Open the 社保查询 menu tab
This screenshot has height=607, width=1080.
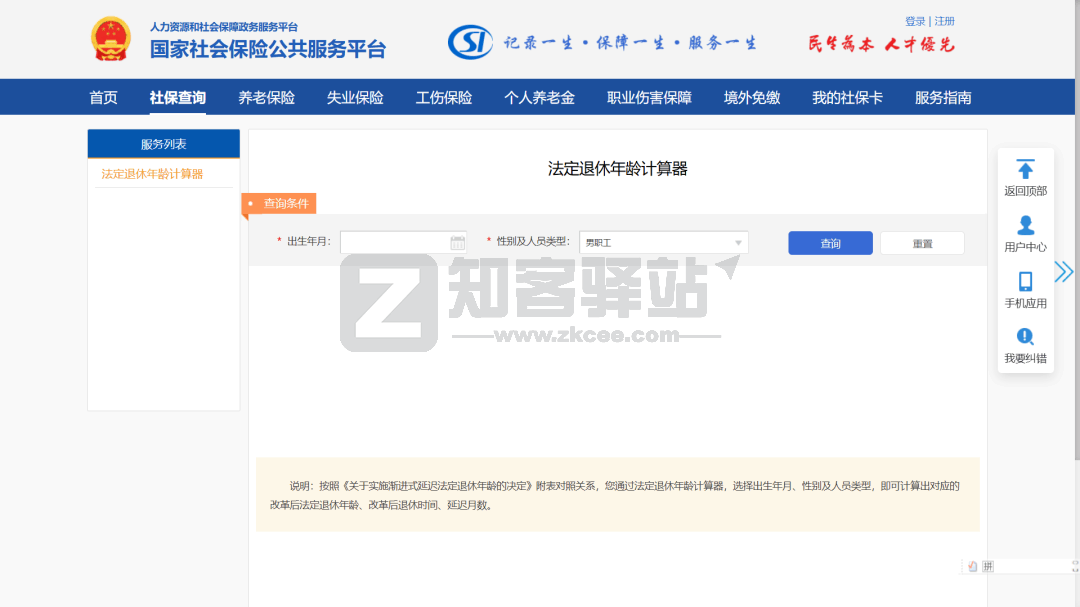click(178, 97)
